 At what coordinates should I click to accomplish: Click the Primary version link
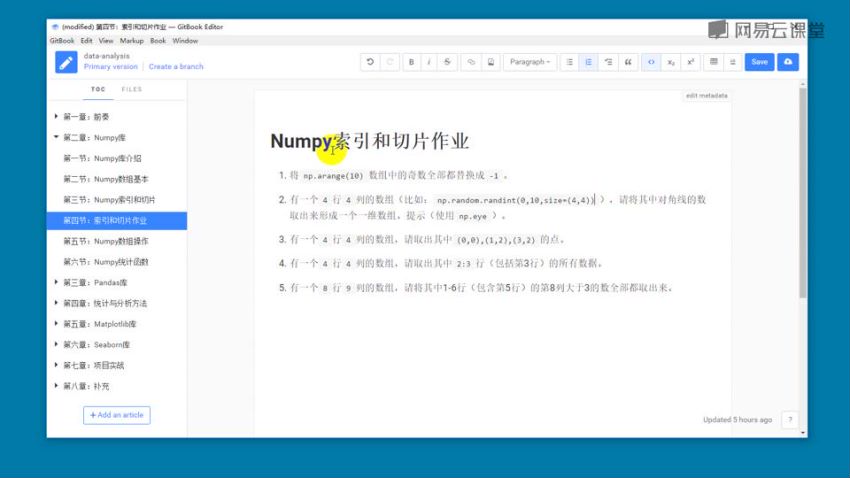(111, 67)
